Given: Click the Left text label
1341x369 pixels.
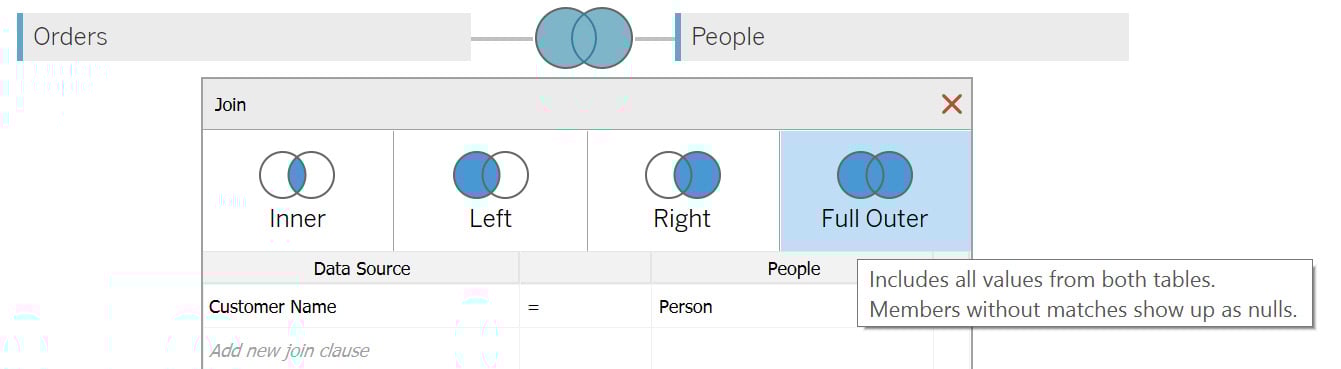Looking at the screenshot, I should (x=490, y=219).
